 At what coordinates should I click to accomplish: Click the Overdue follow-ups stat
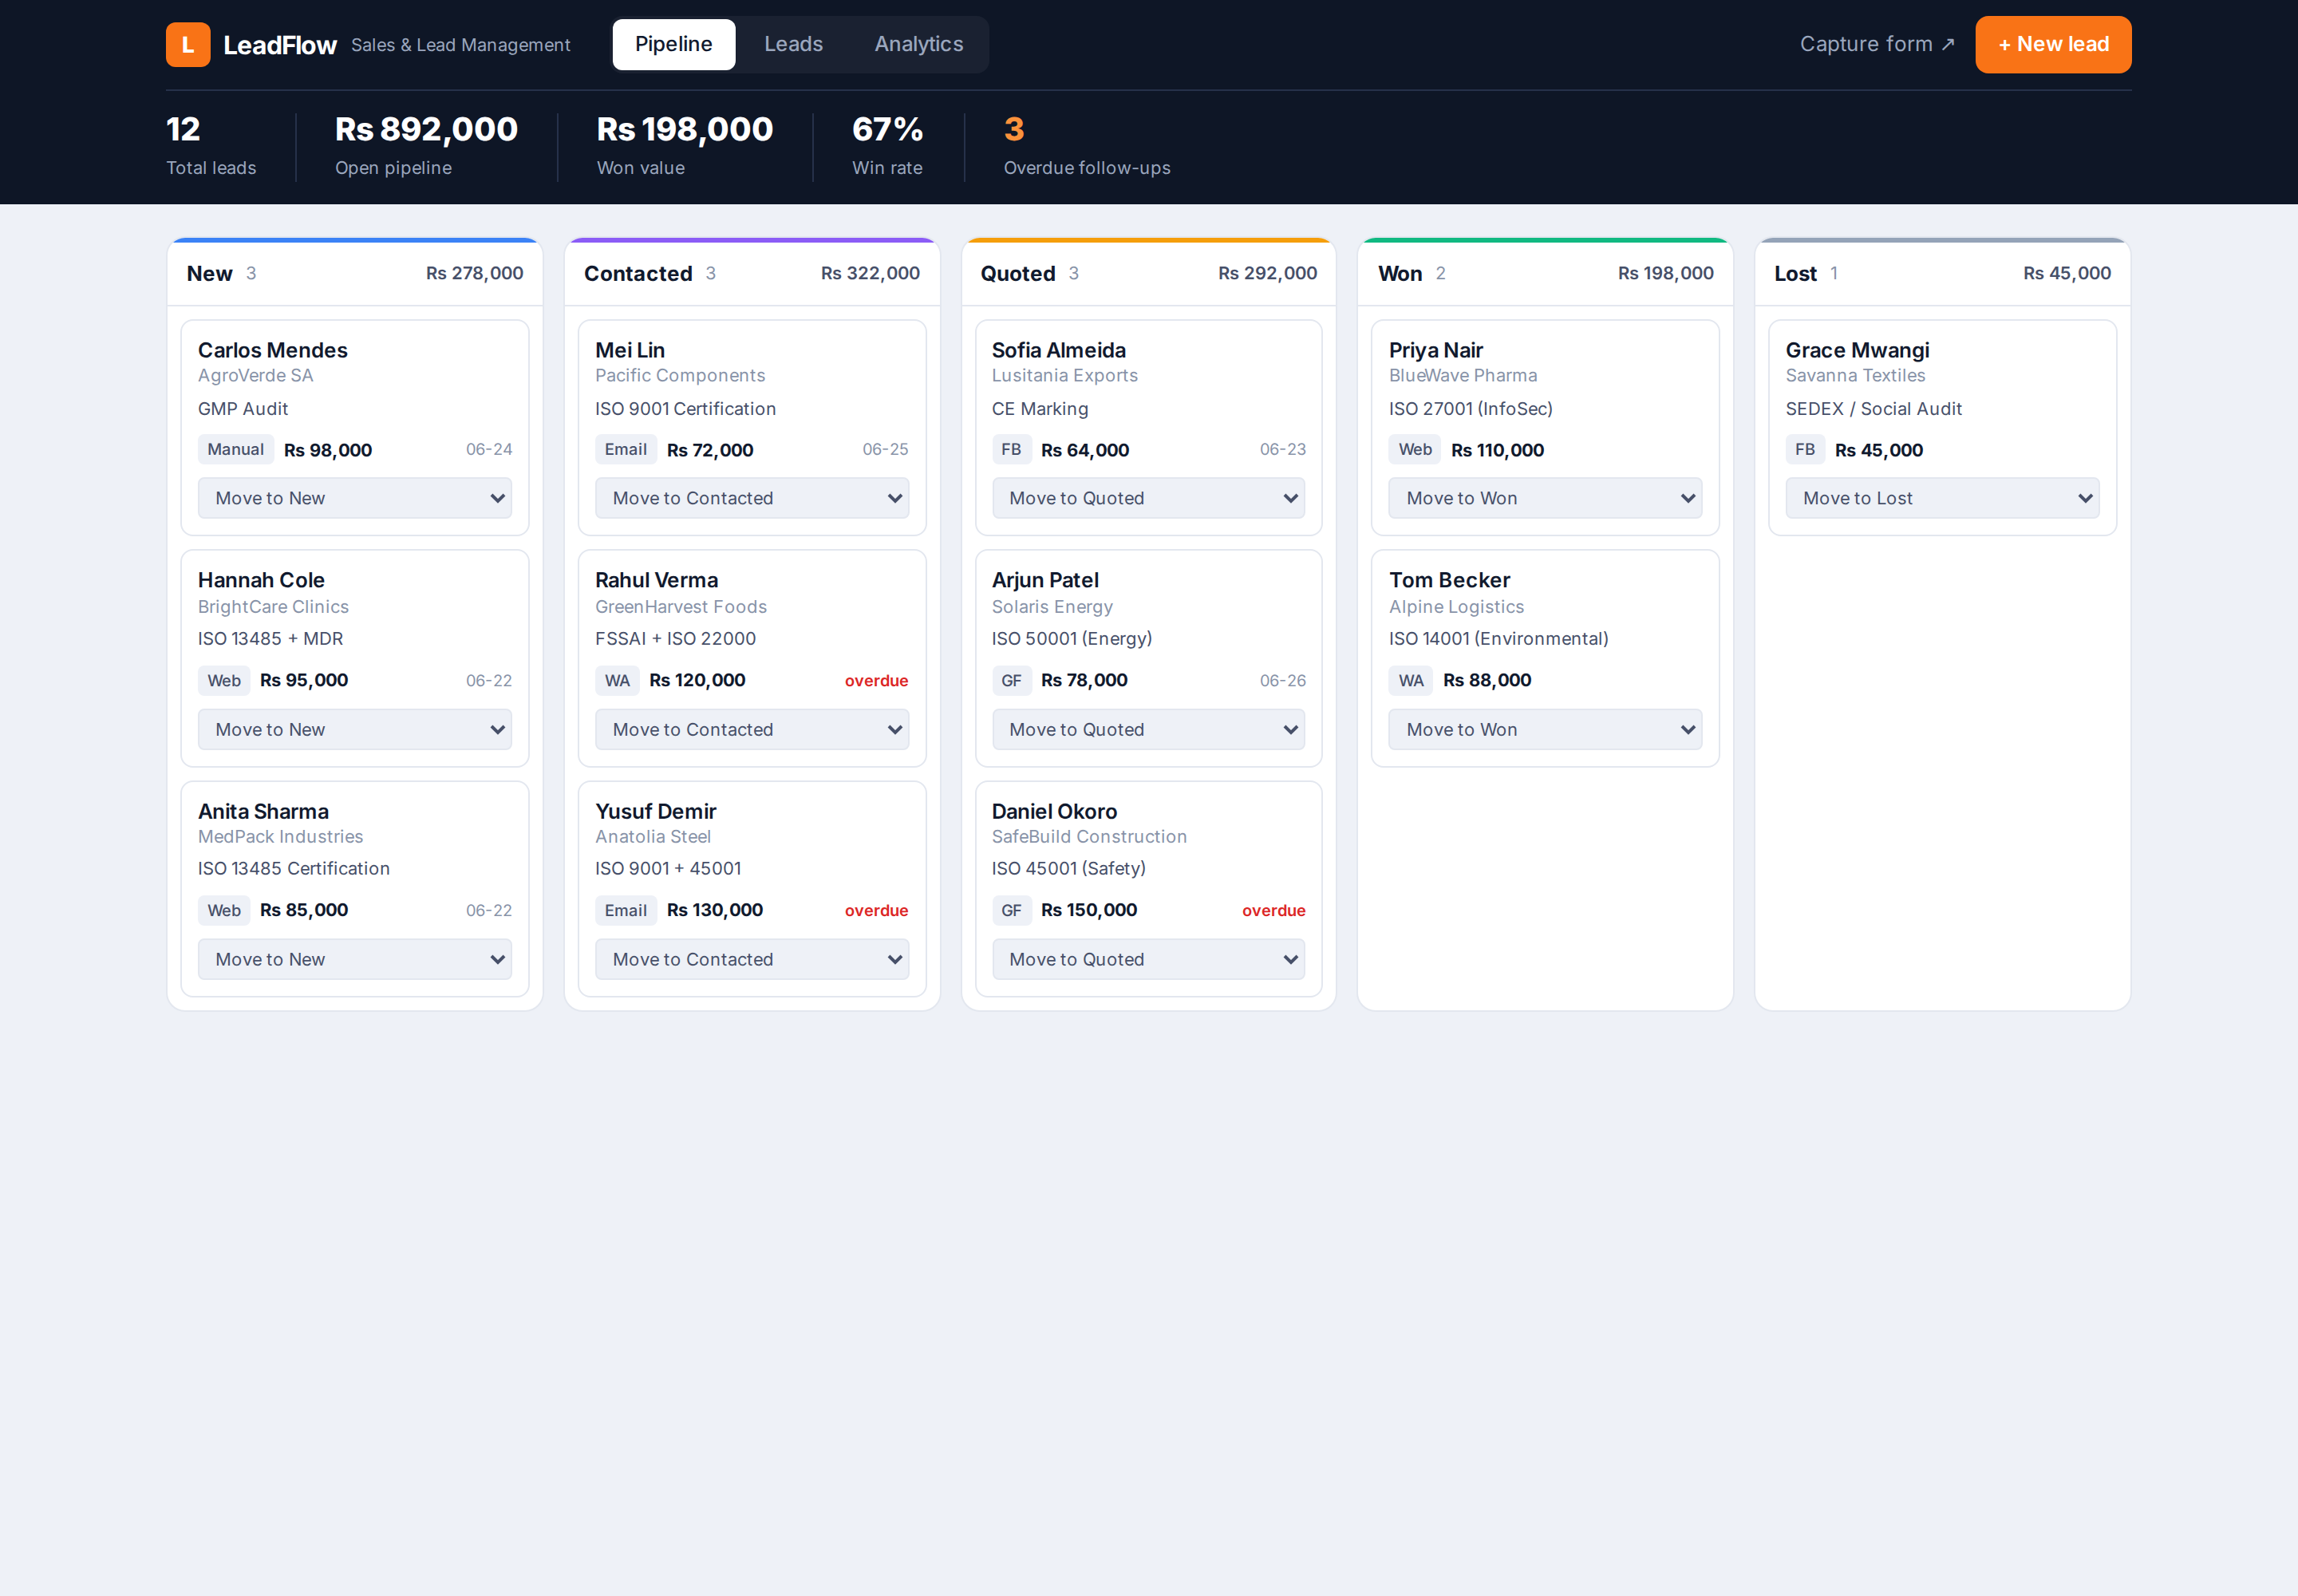click(x=1086, y=146)
